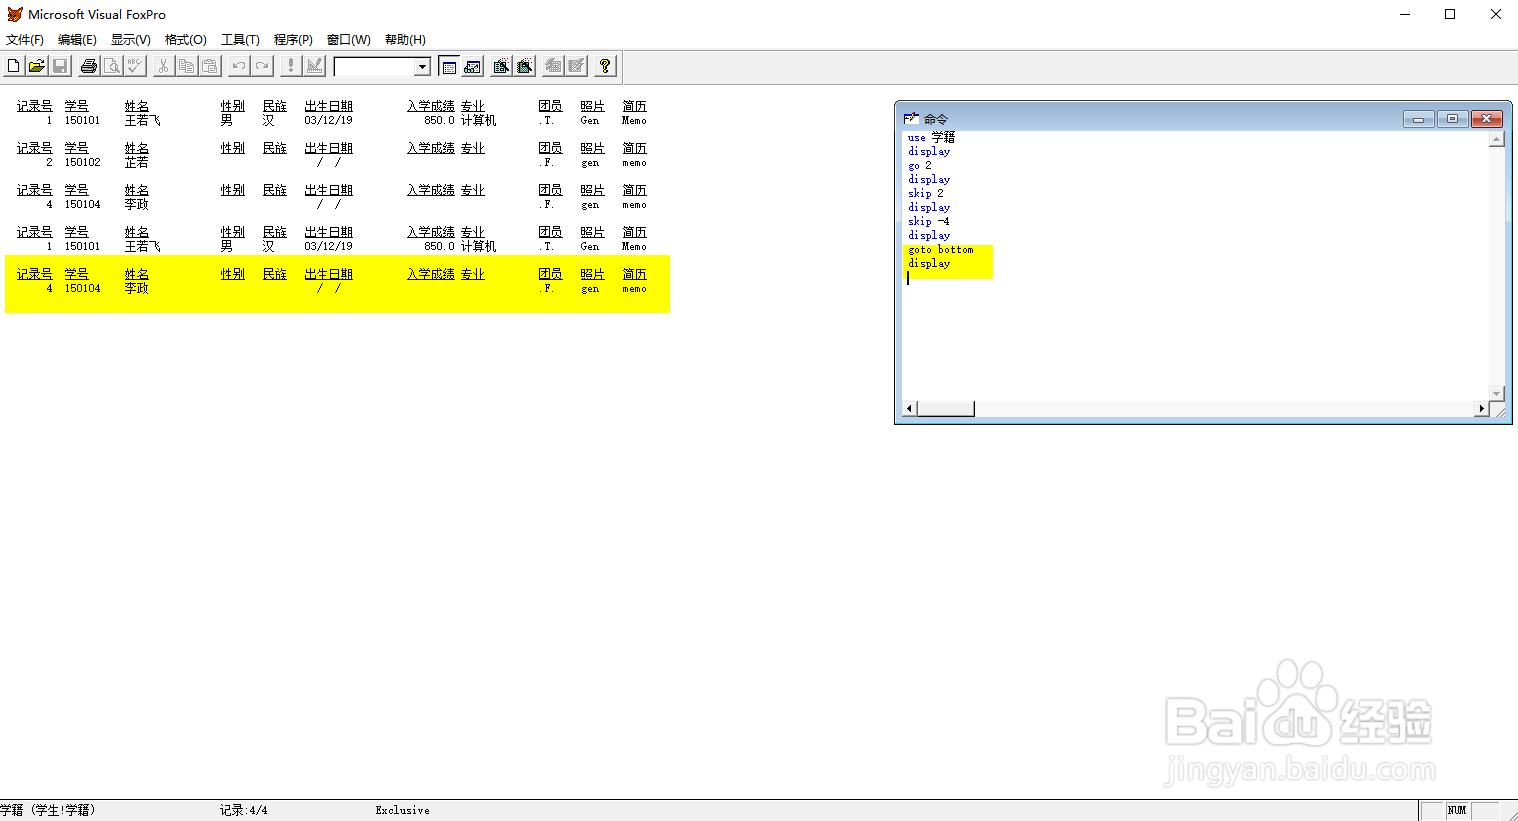Click the NUM indicator in status bar

coord(1457,810)
